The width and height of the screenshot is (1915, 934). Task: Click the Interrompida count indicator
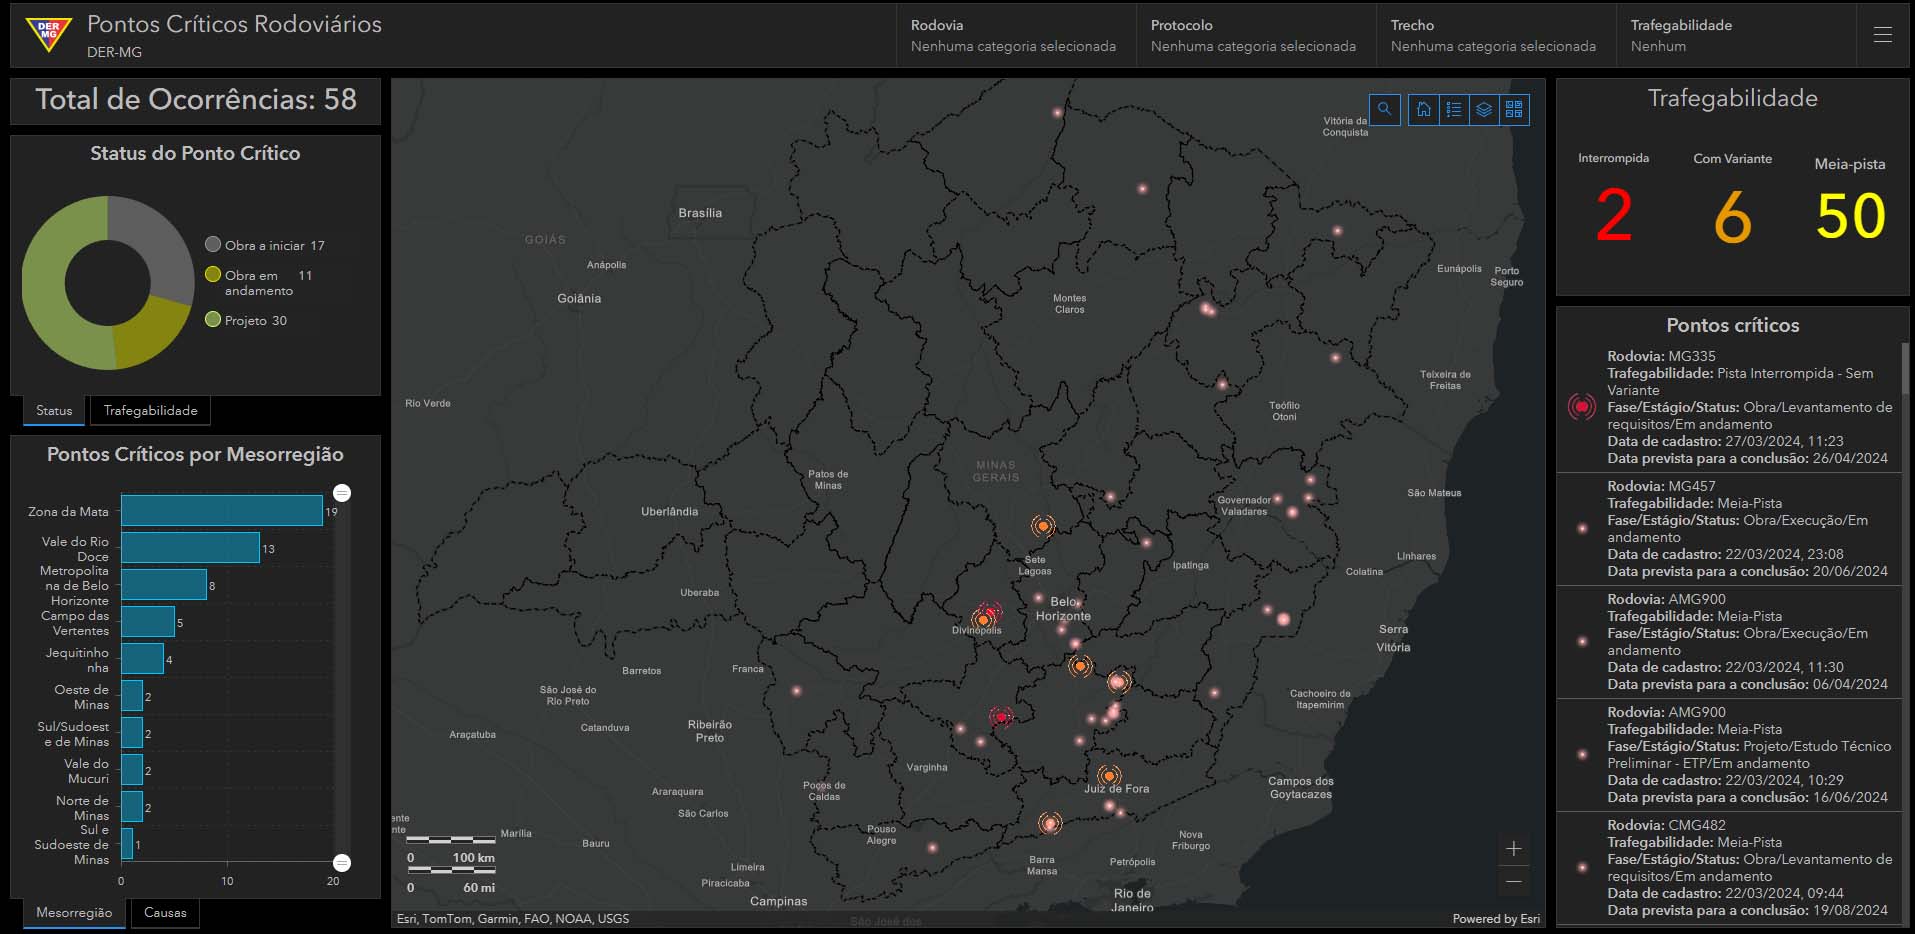1613,214
